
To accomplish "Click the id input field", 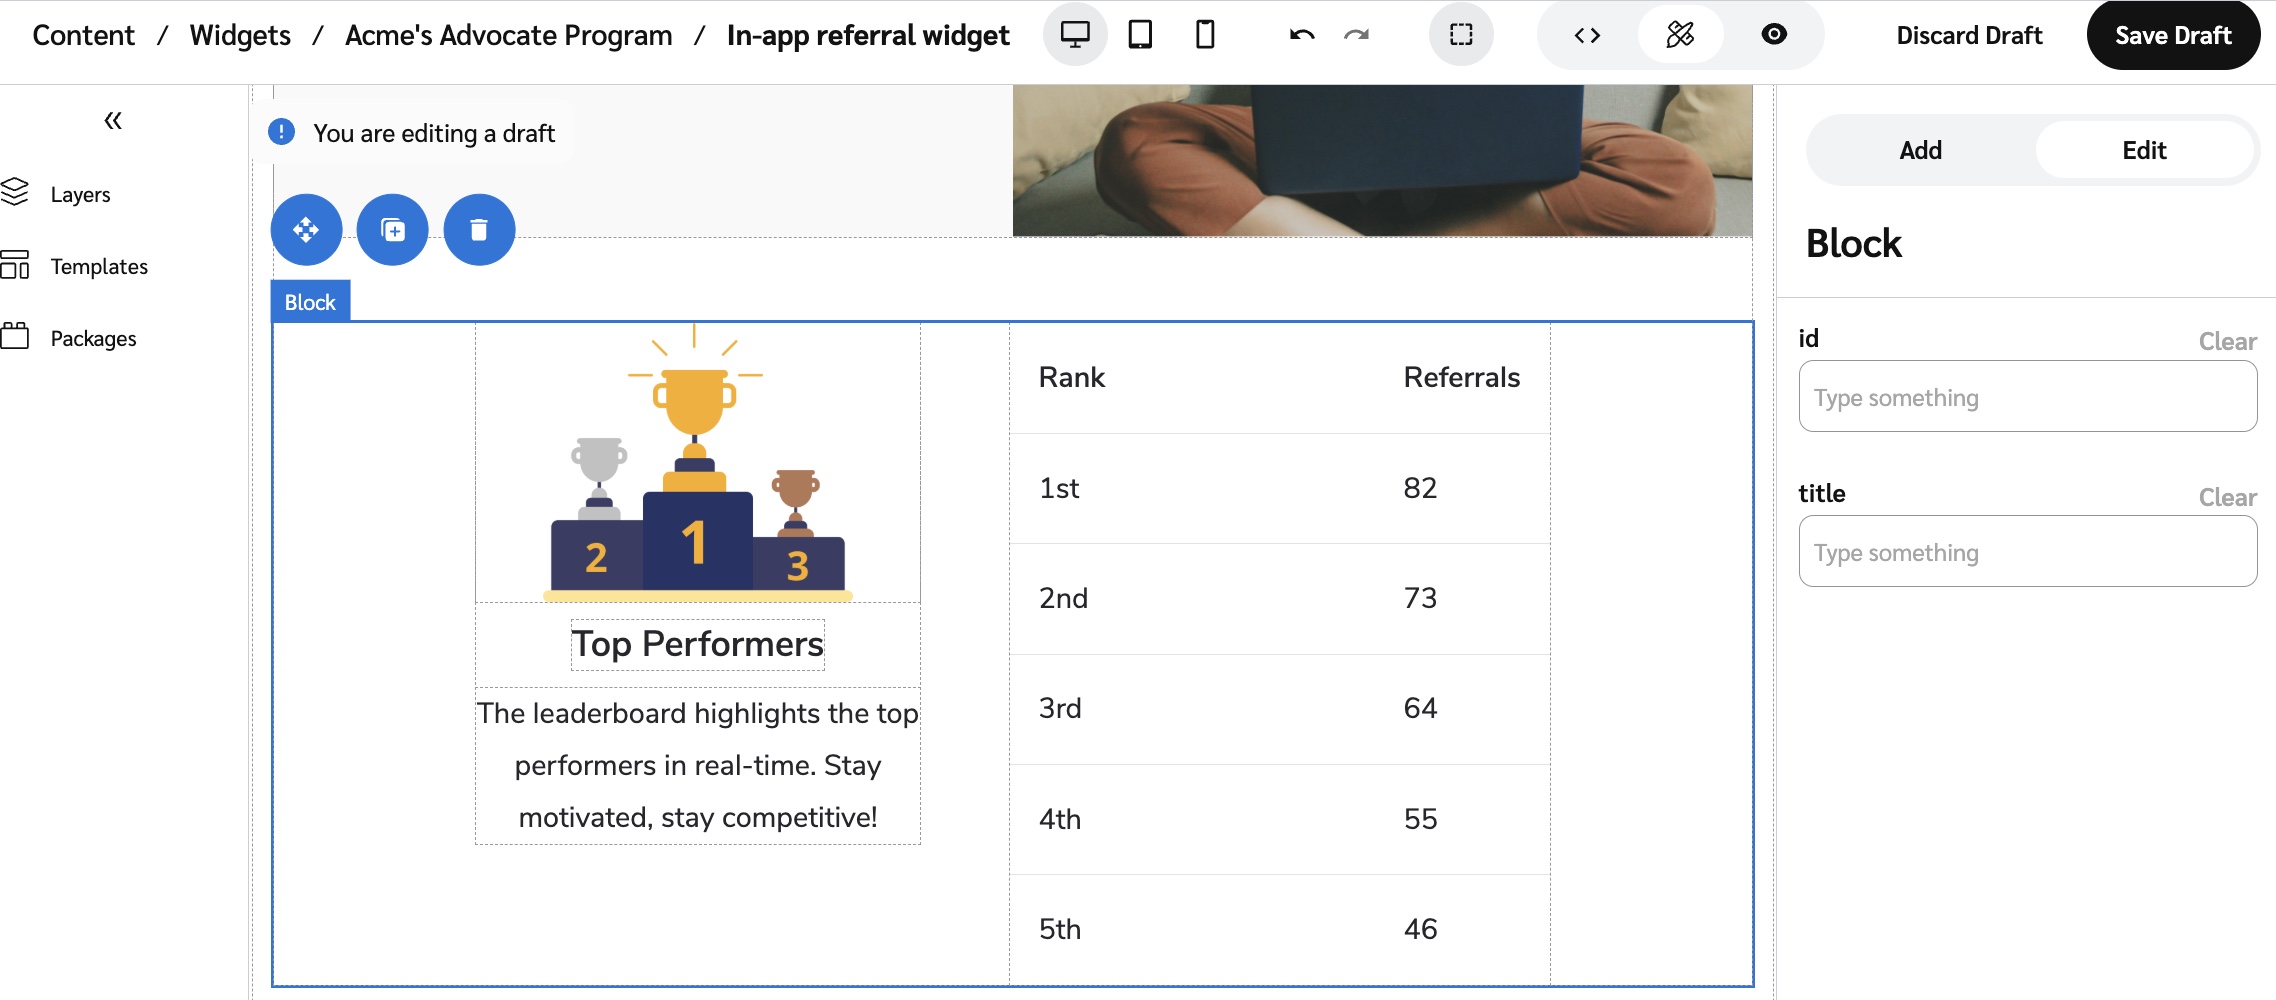I will 2027,397.
